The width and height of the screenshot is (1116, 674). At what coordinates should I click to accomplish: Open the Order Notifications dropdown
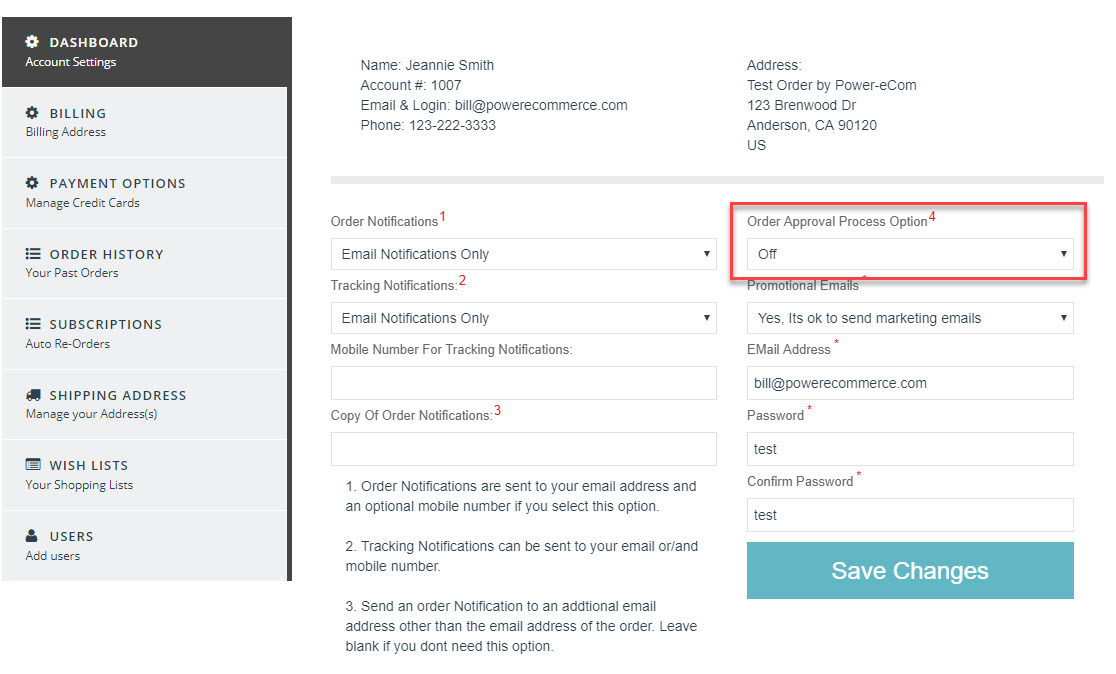tap(523, 254)
